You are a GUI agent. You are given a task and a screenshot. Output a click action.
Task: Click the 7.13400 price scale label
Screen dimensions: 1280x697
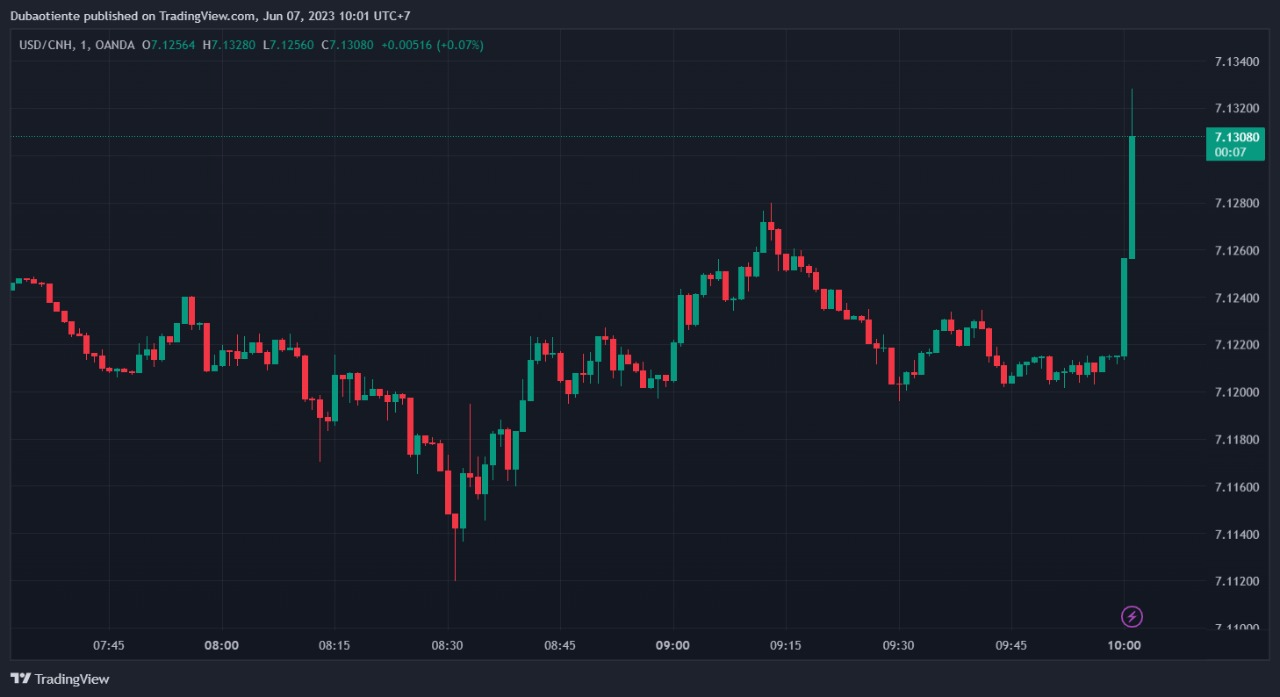point(1236,62)
